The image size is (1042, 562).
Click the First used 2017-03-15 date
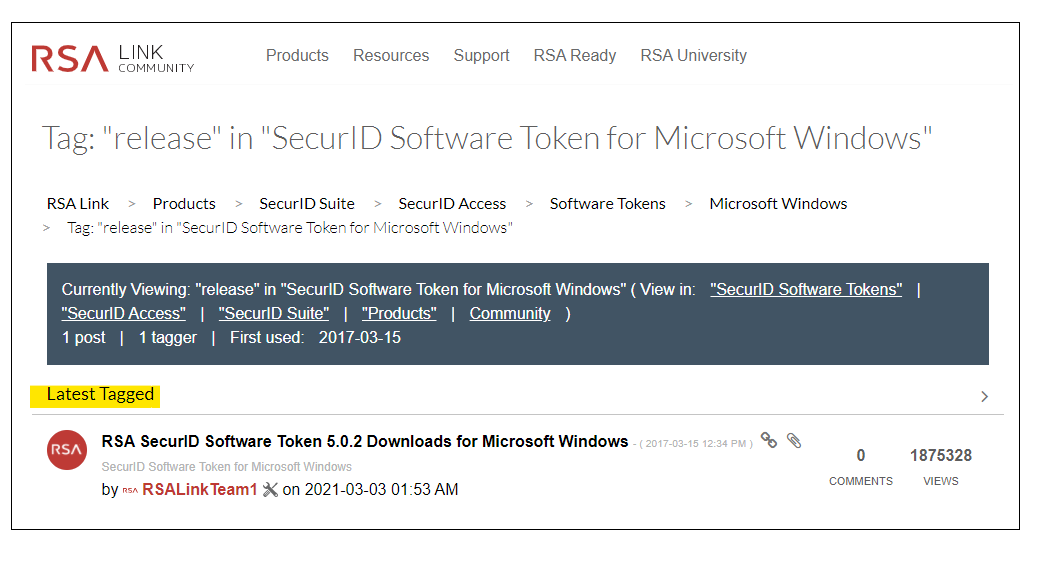[360, 337]
